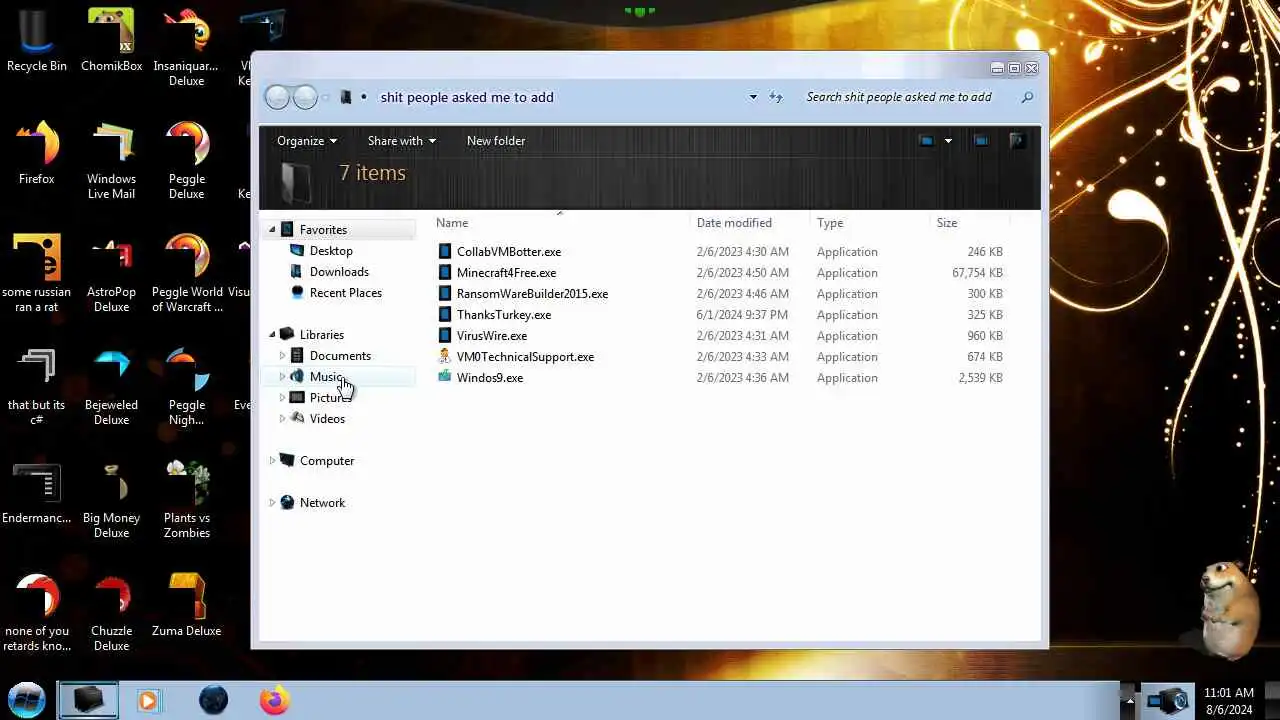Select Downloads in Favorites
Viewport: 1280px width, 720px height.
pos(339,272)
